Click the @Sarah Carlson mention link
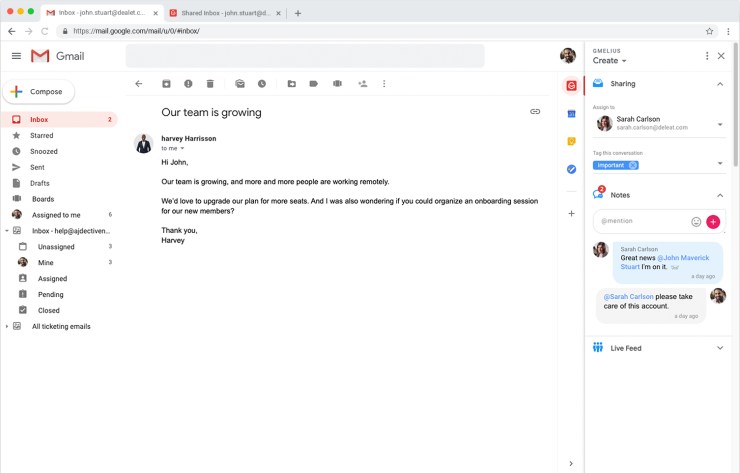 tap(629, 296)
